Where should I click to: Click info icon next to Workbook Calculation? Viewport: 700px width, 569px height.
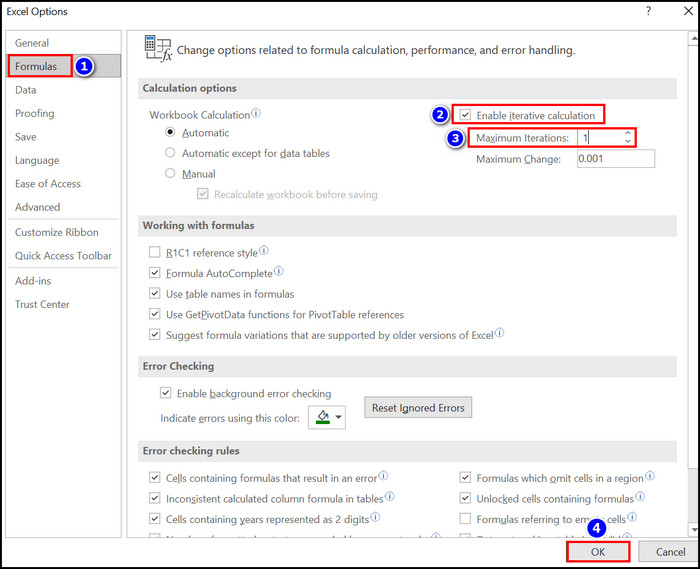256,113
